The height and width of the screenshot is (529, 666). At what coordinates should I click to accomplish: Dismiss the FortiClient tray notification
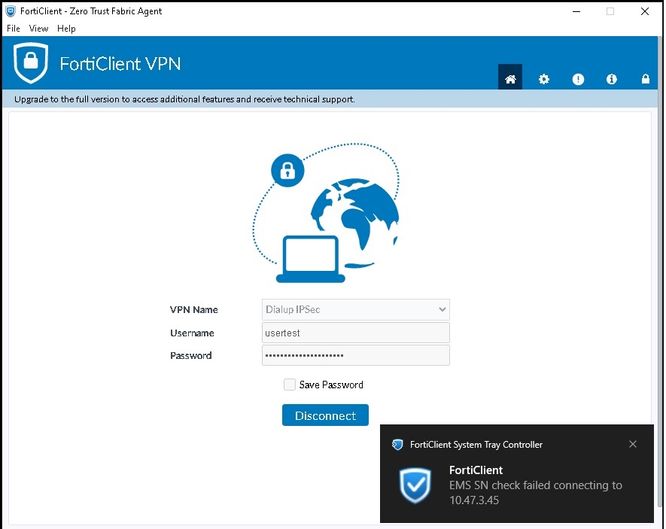point(632,444)
